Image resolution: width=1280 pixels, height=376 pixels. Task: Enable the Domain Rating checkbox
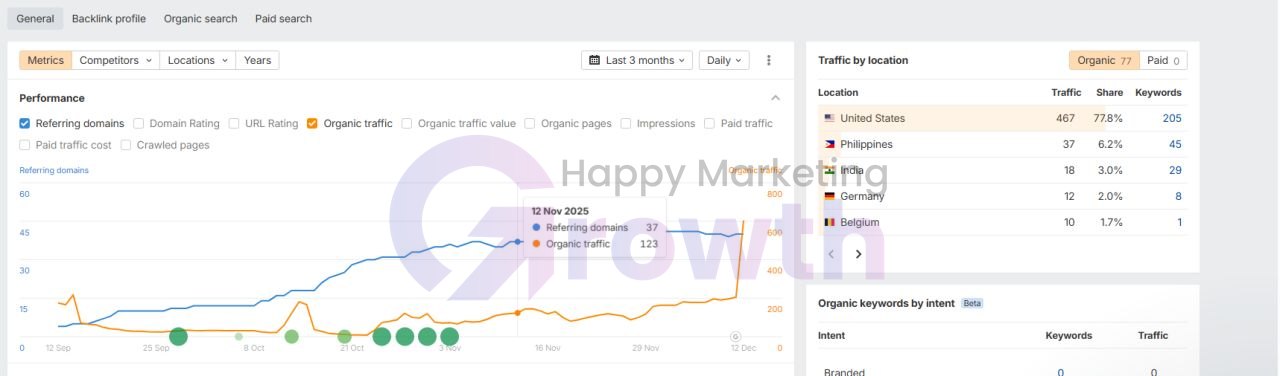[138, 123]
